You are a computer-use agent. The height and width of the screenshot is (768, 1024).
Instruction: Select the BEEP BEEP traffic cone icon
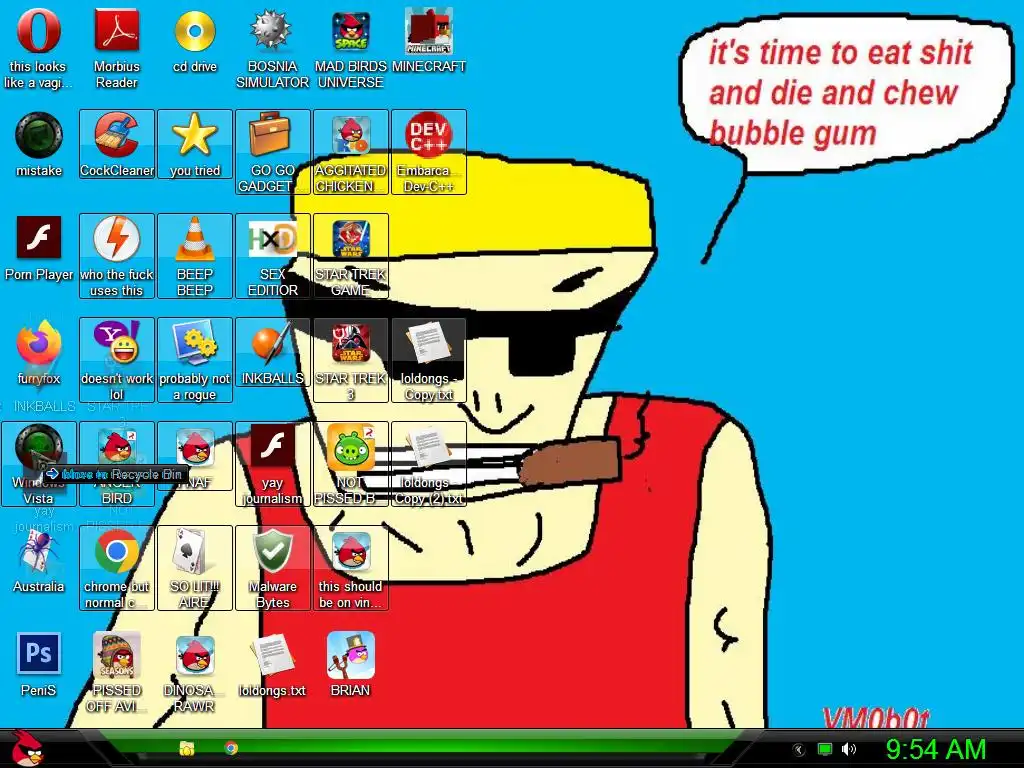point(195,255)
